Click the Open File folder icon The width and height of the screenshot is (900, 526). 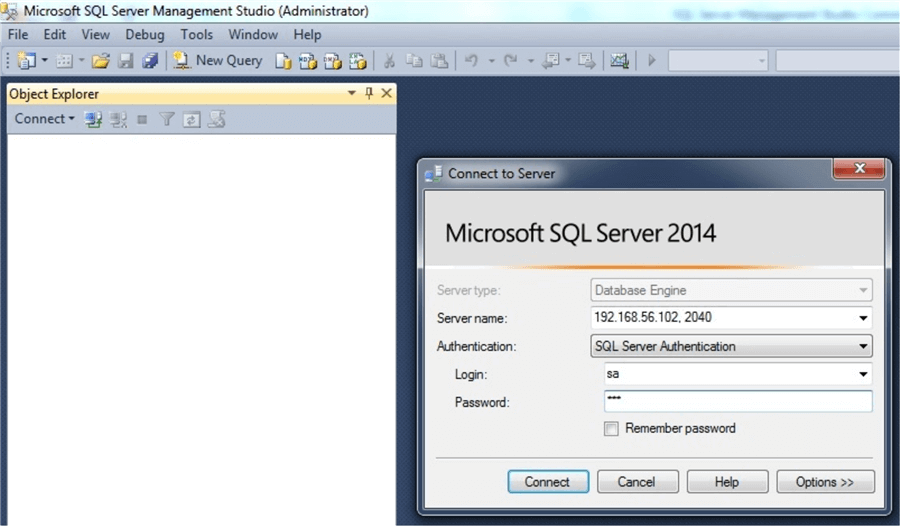100,60
